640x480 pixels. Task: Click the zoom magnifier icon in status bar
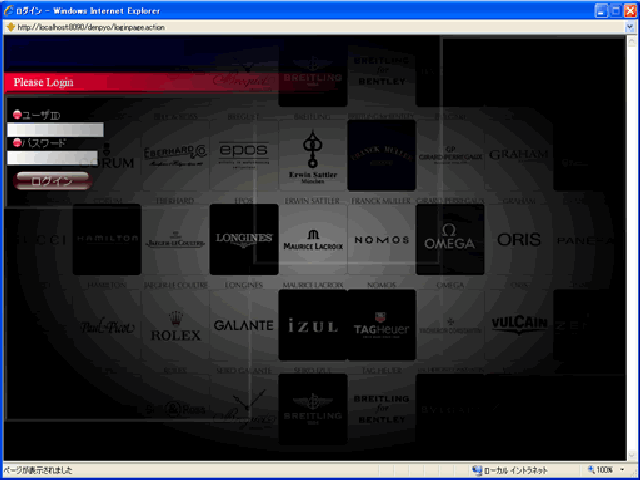click(x=591, y=470)
